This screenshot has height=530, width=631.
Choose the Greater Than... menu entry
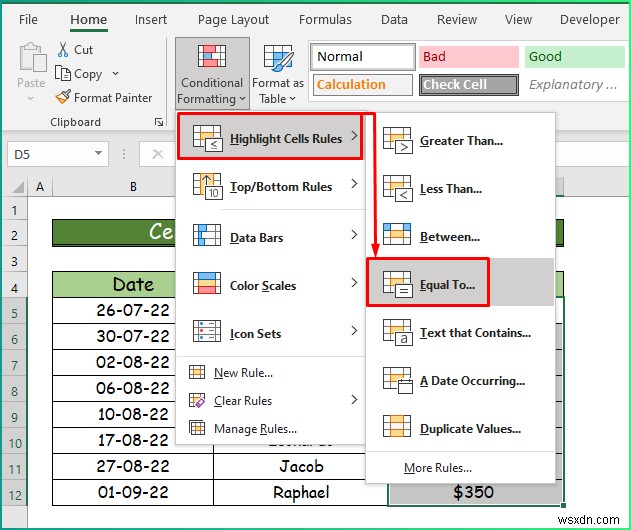[x=461, y=140]
